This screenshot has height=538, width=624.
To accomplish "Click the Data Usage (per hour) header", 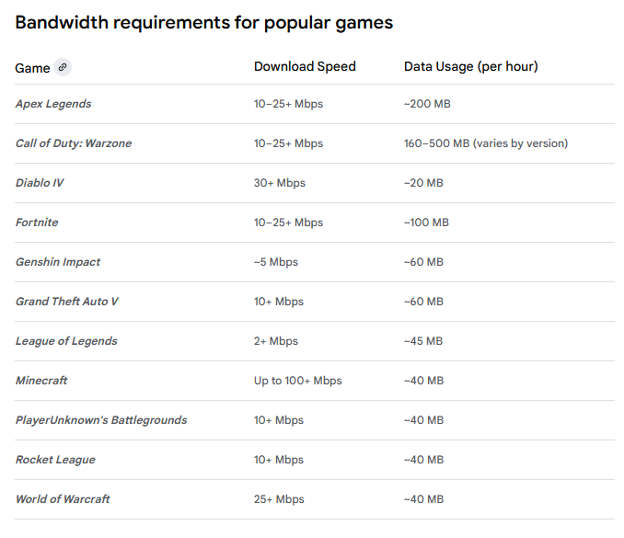I will pos(470,67).
